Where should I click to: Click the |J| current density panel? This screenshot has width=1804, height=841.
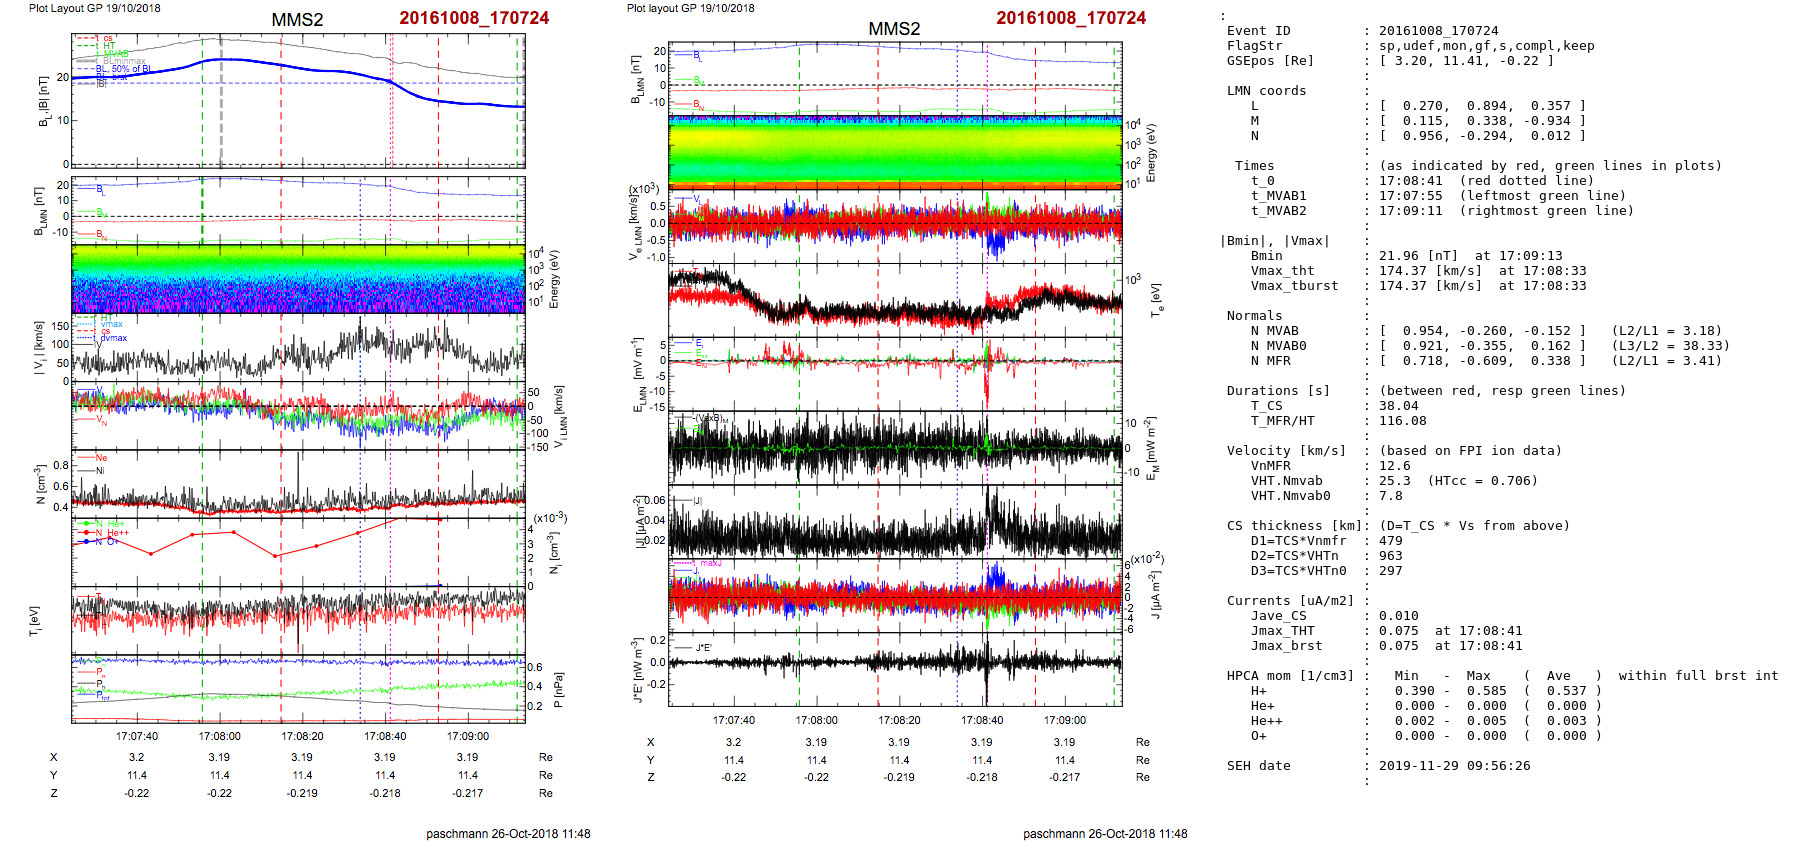[895, 521]
